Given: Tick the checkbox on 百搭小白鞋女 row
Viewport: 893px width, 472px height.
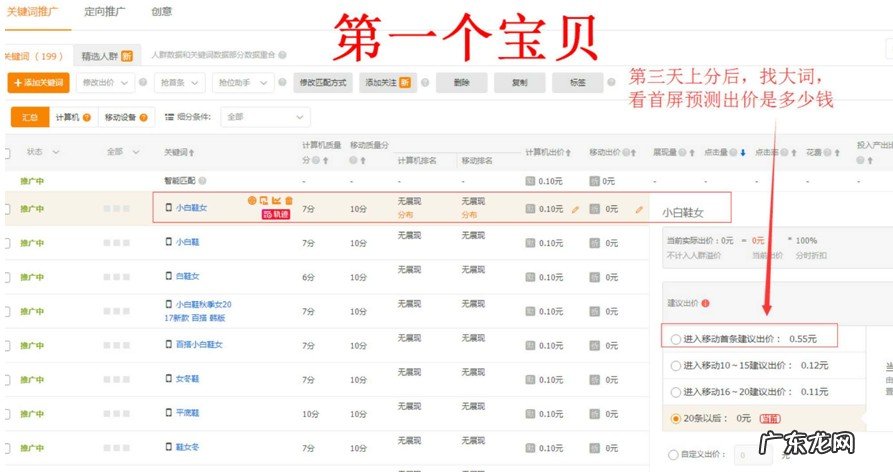Looking at the screenshot, I should (x=7, y=346).
